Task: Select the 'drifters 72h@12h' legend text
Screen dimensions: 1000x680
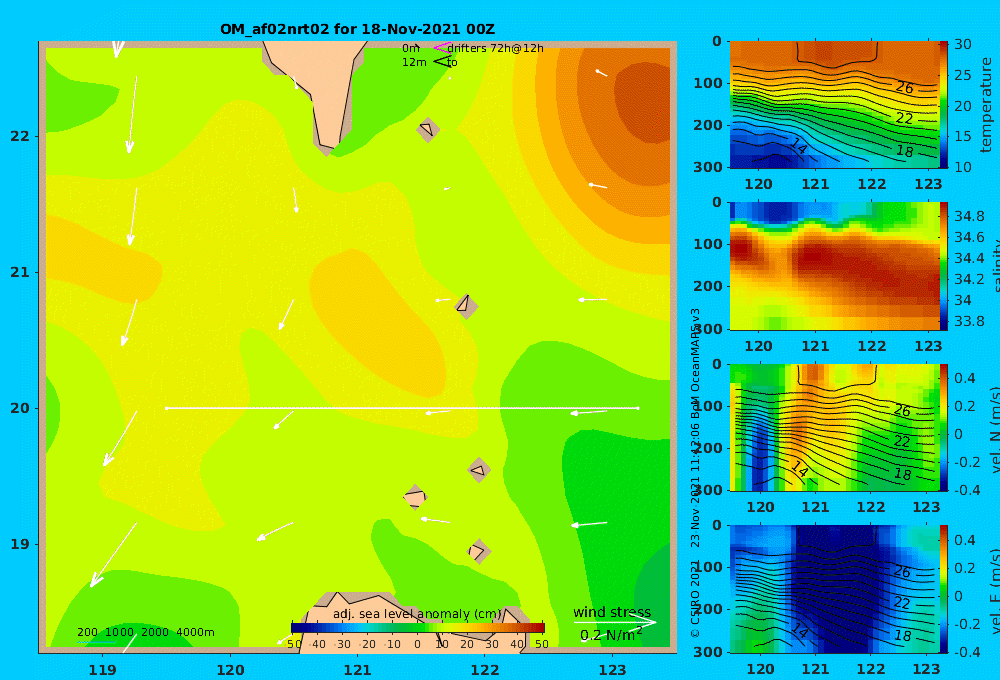Action: 496,48
